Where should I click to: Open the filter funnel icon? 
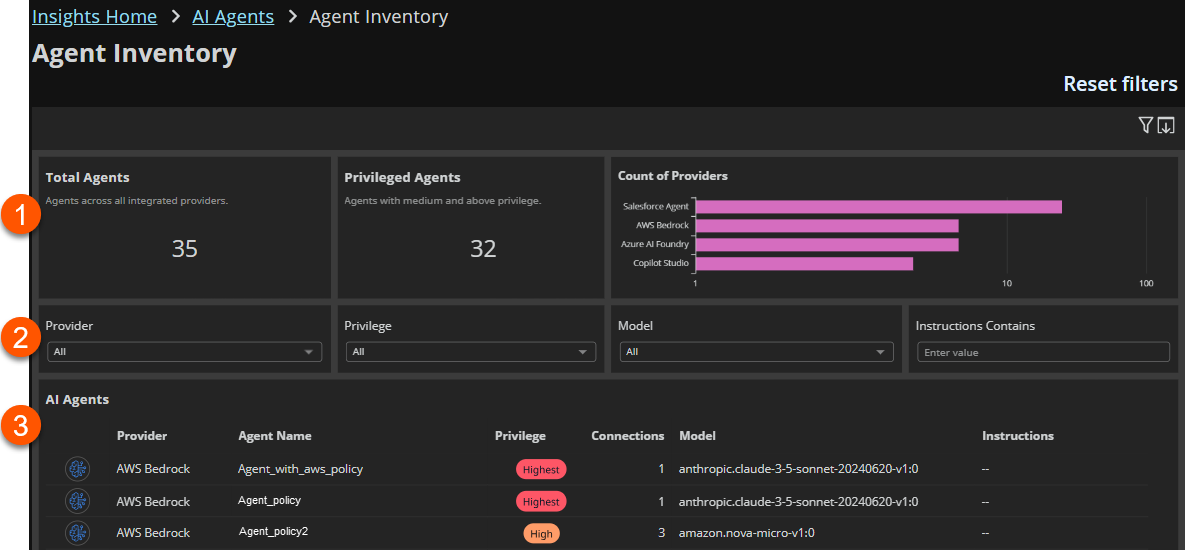[1146, 125]
